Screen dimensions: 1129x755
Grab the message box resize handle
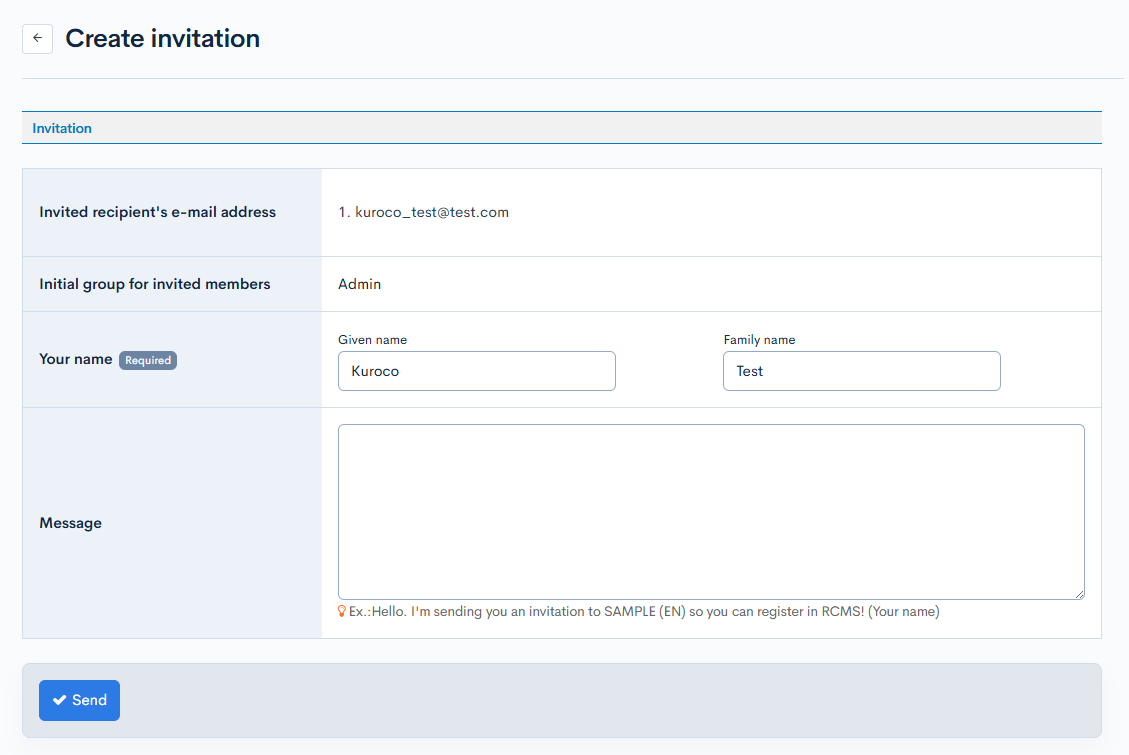coord(1079,594)
